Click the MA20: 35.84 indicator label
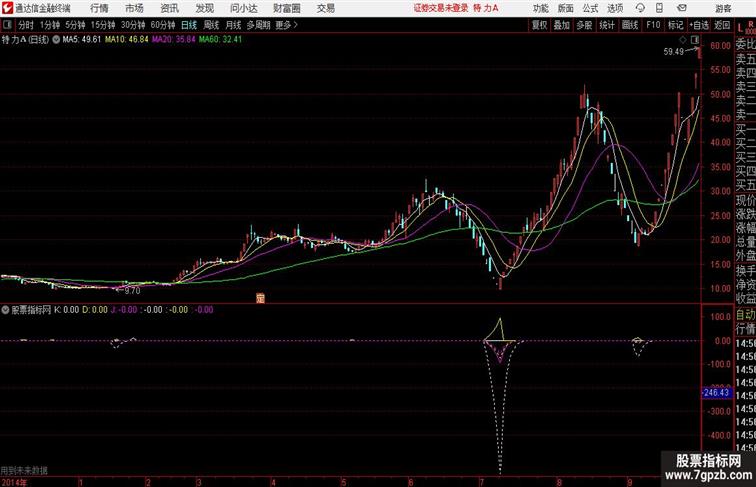Screen dimensions: 756x487 pos(174,40)
